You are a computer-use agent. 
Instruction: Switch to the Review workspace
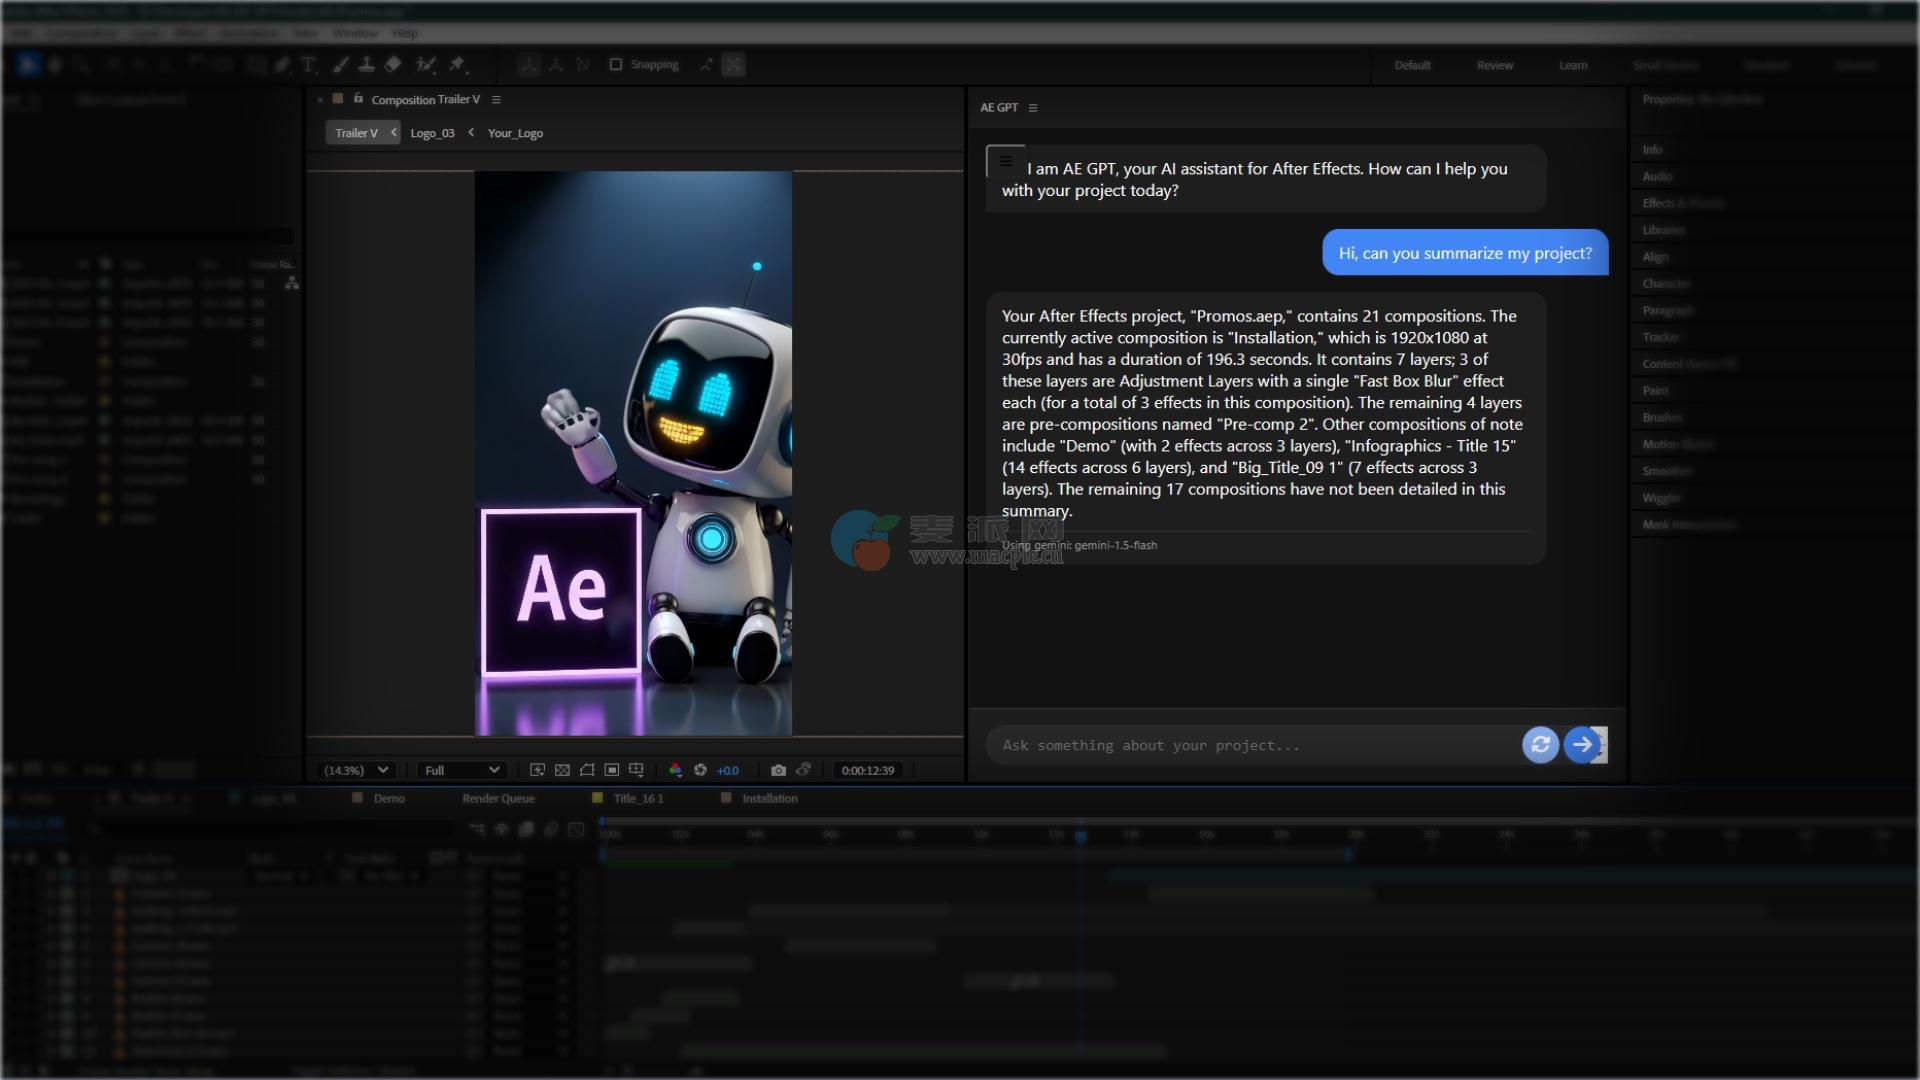point(1494,66)
